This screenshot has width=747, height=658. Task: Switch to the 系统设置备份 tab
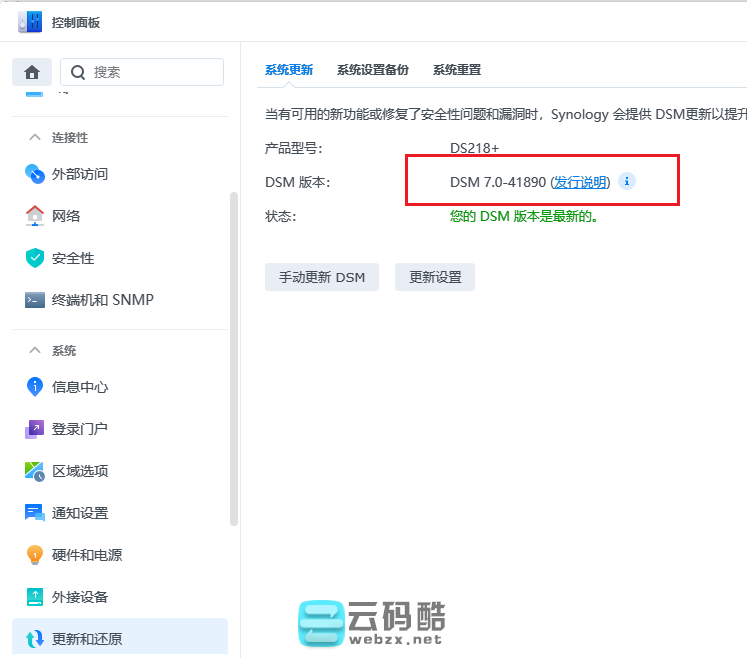[372, 70]
